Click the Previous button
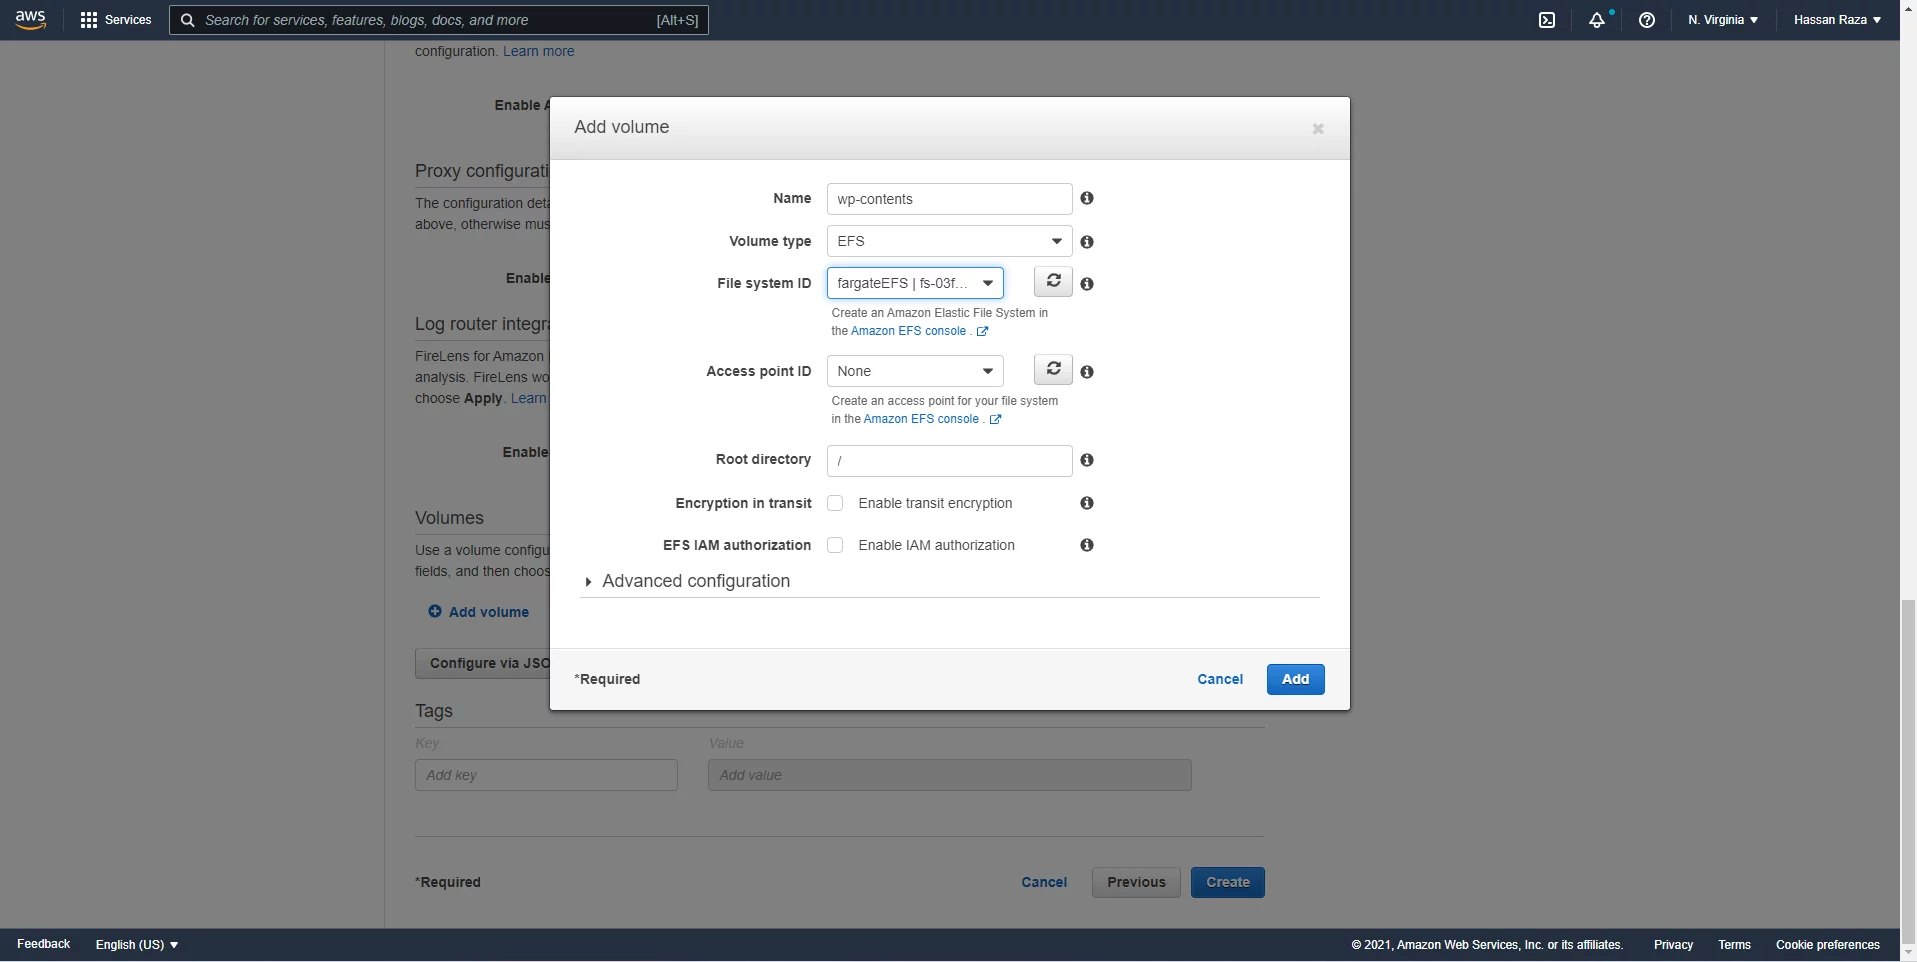The image size is (1917, 962). pyautogui.click(x=1136, y=882)
